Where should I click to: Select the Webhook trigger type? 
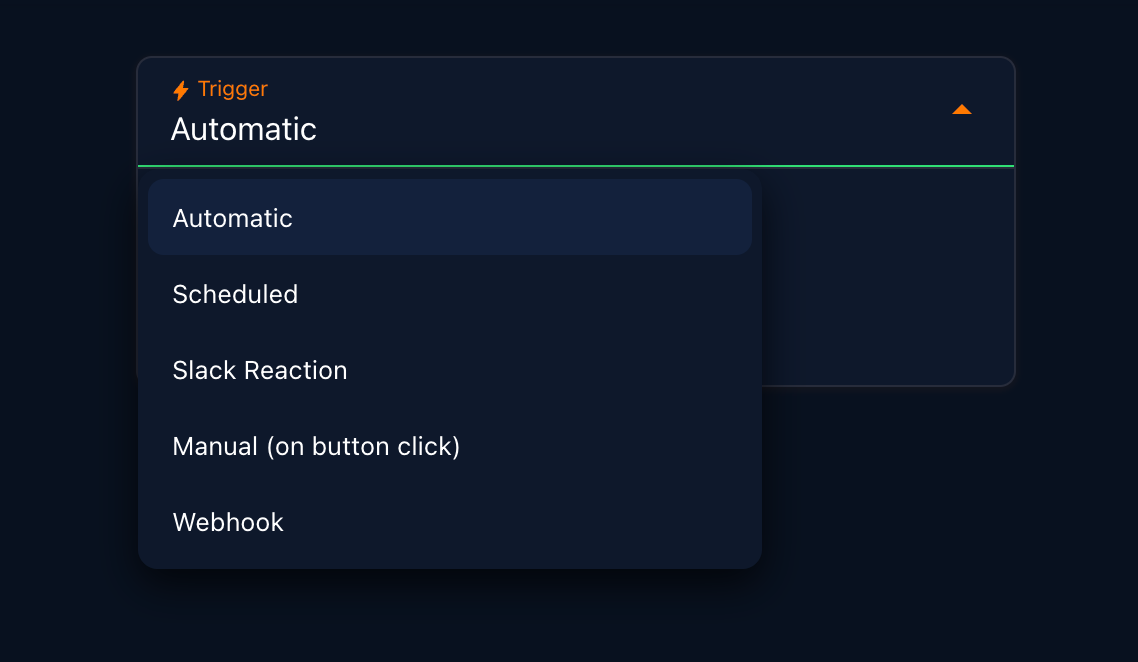click(228, 522)
